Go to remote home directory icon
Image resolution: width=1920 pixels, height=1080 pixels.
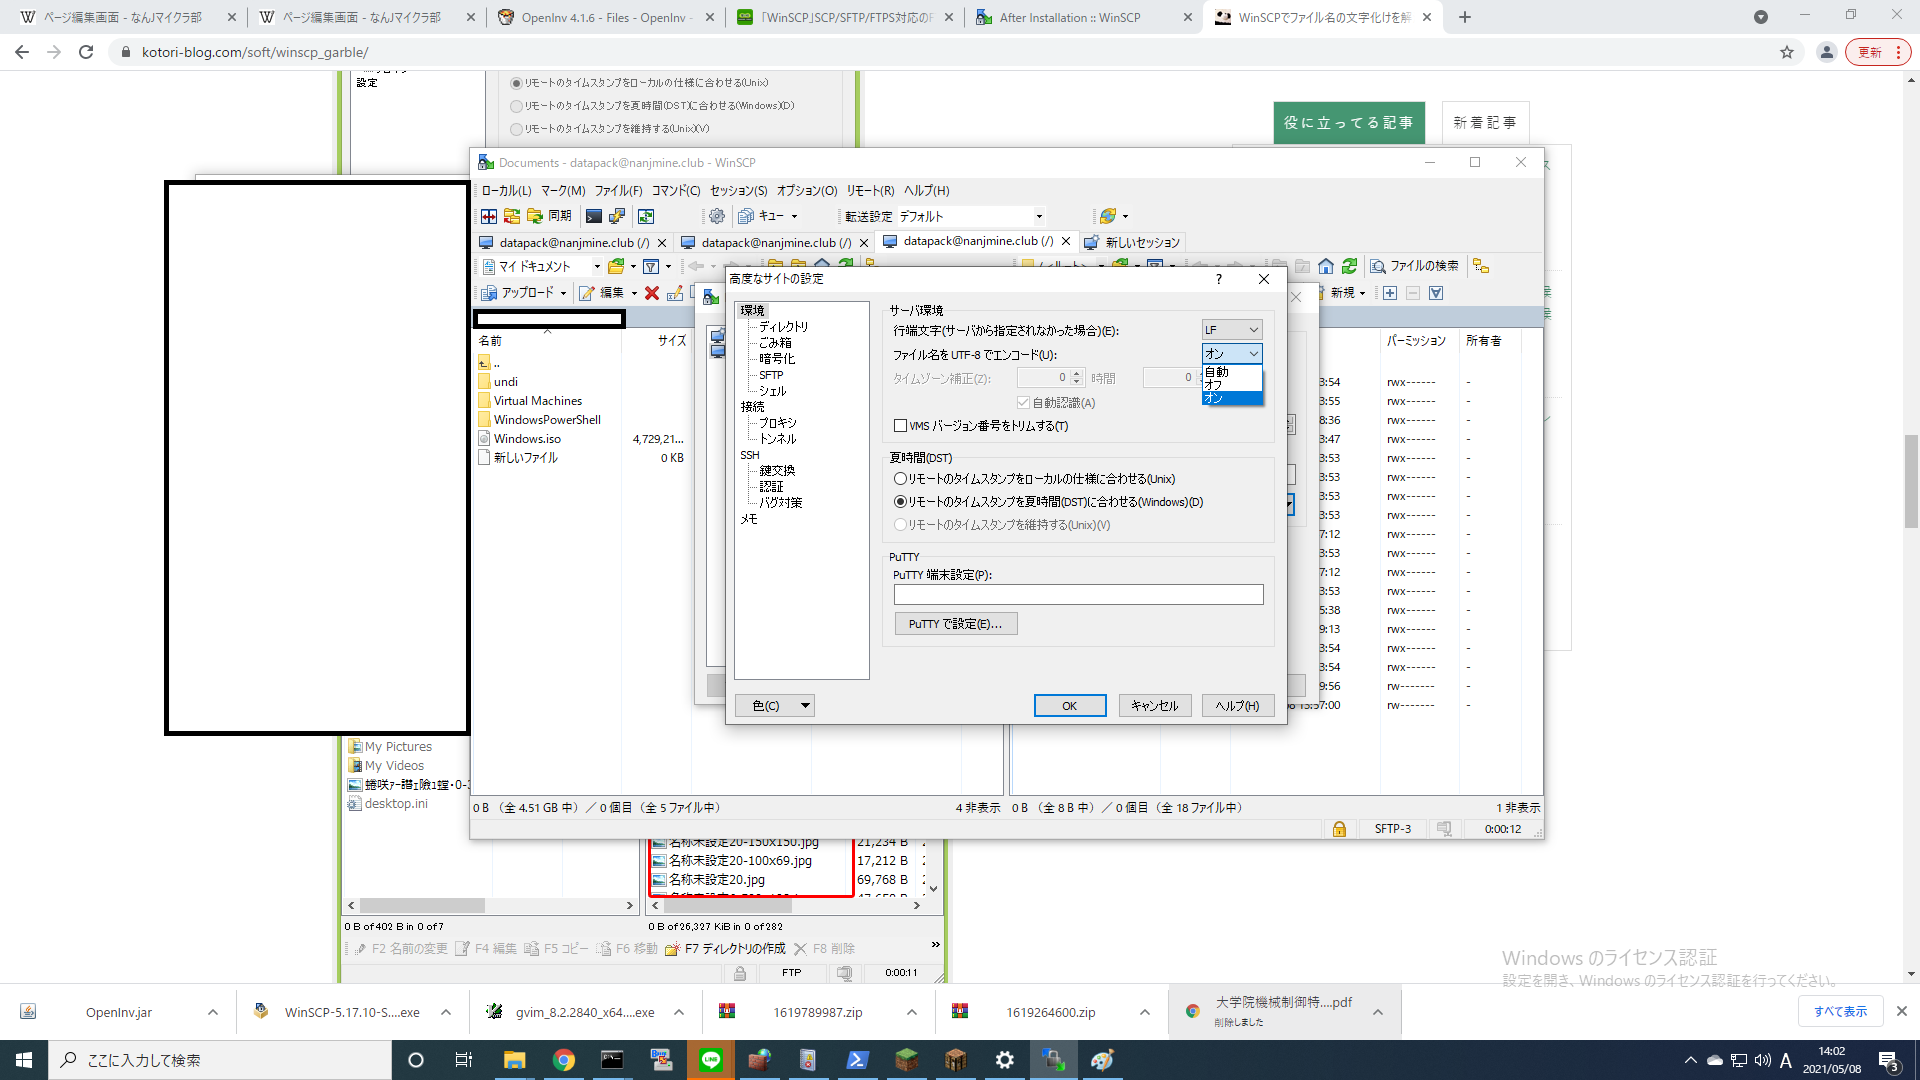point(1326,266)
